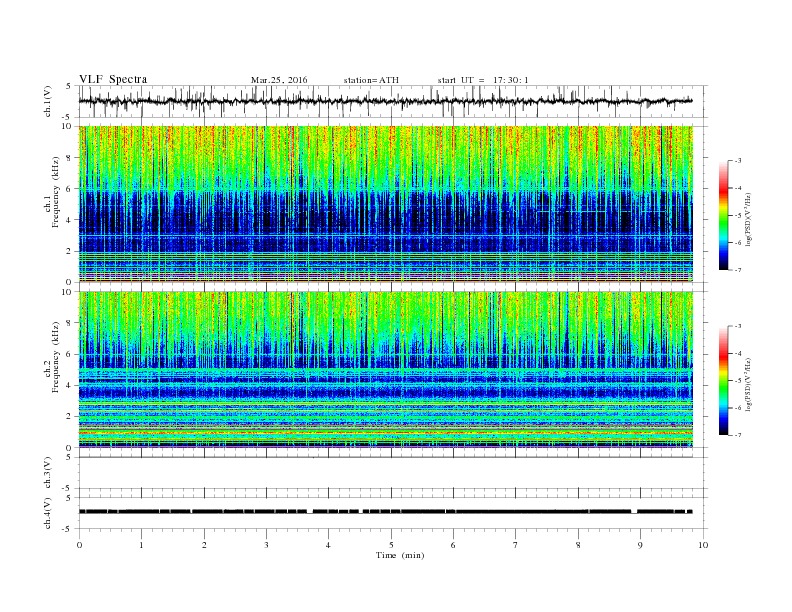Click the 'ch.1(V)' waveform axis label
The width and height of the screenshot is (792, 612).
pos(48,101)
